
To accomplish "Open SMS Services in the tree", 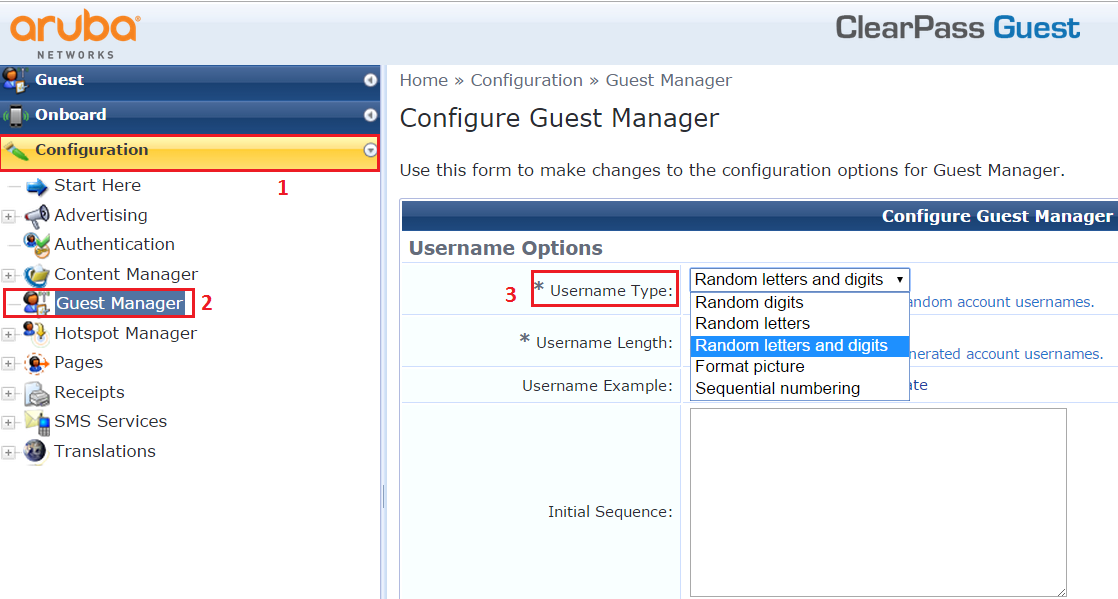I will click(111, 421).
